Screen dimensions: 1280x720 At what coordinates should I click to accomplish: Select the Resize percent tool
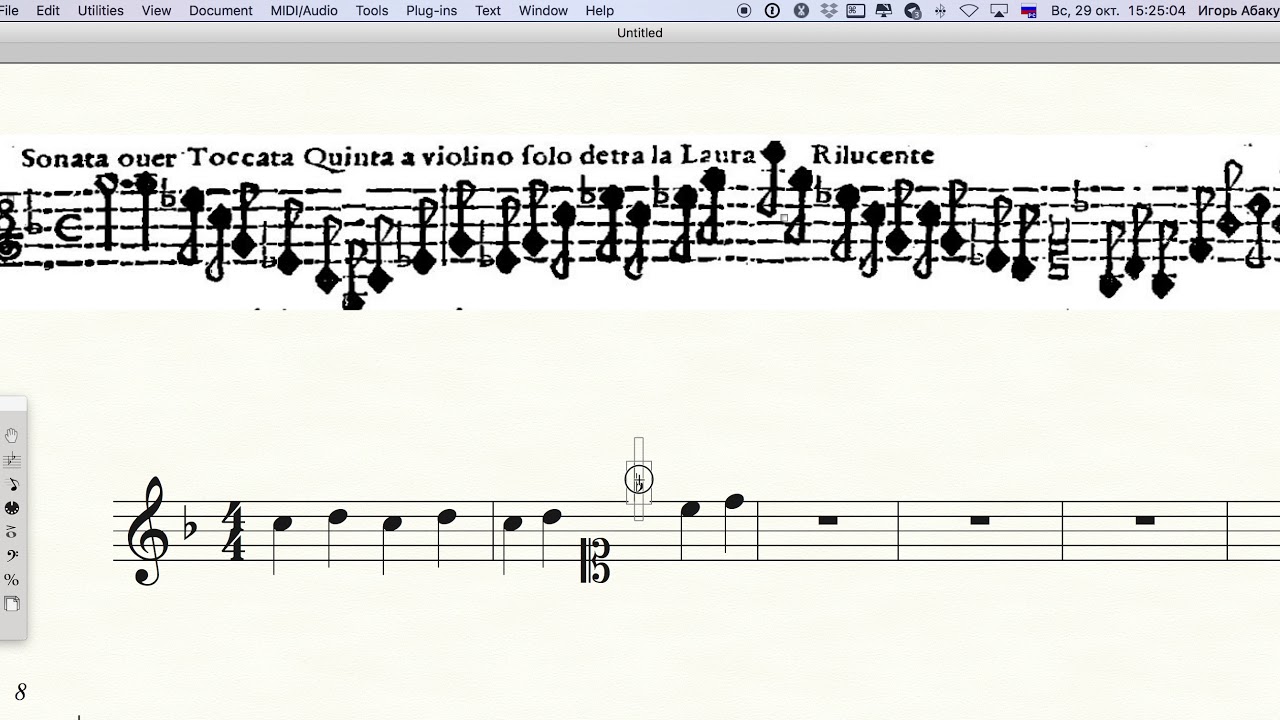(12, 580)
